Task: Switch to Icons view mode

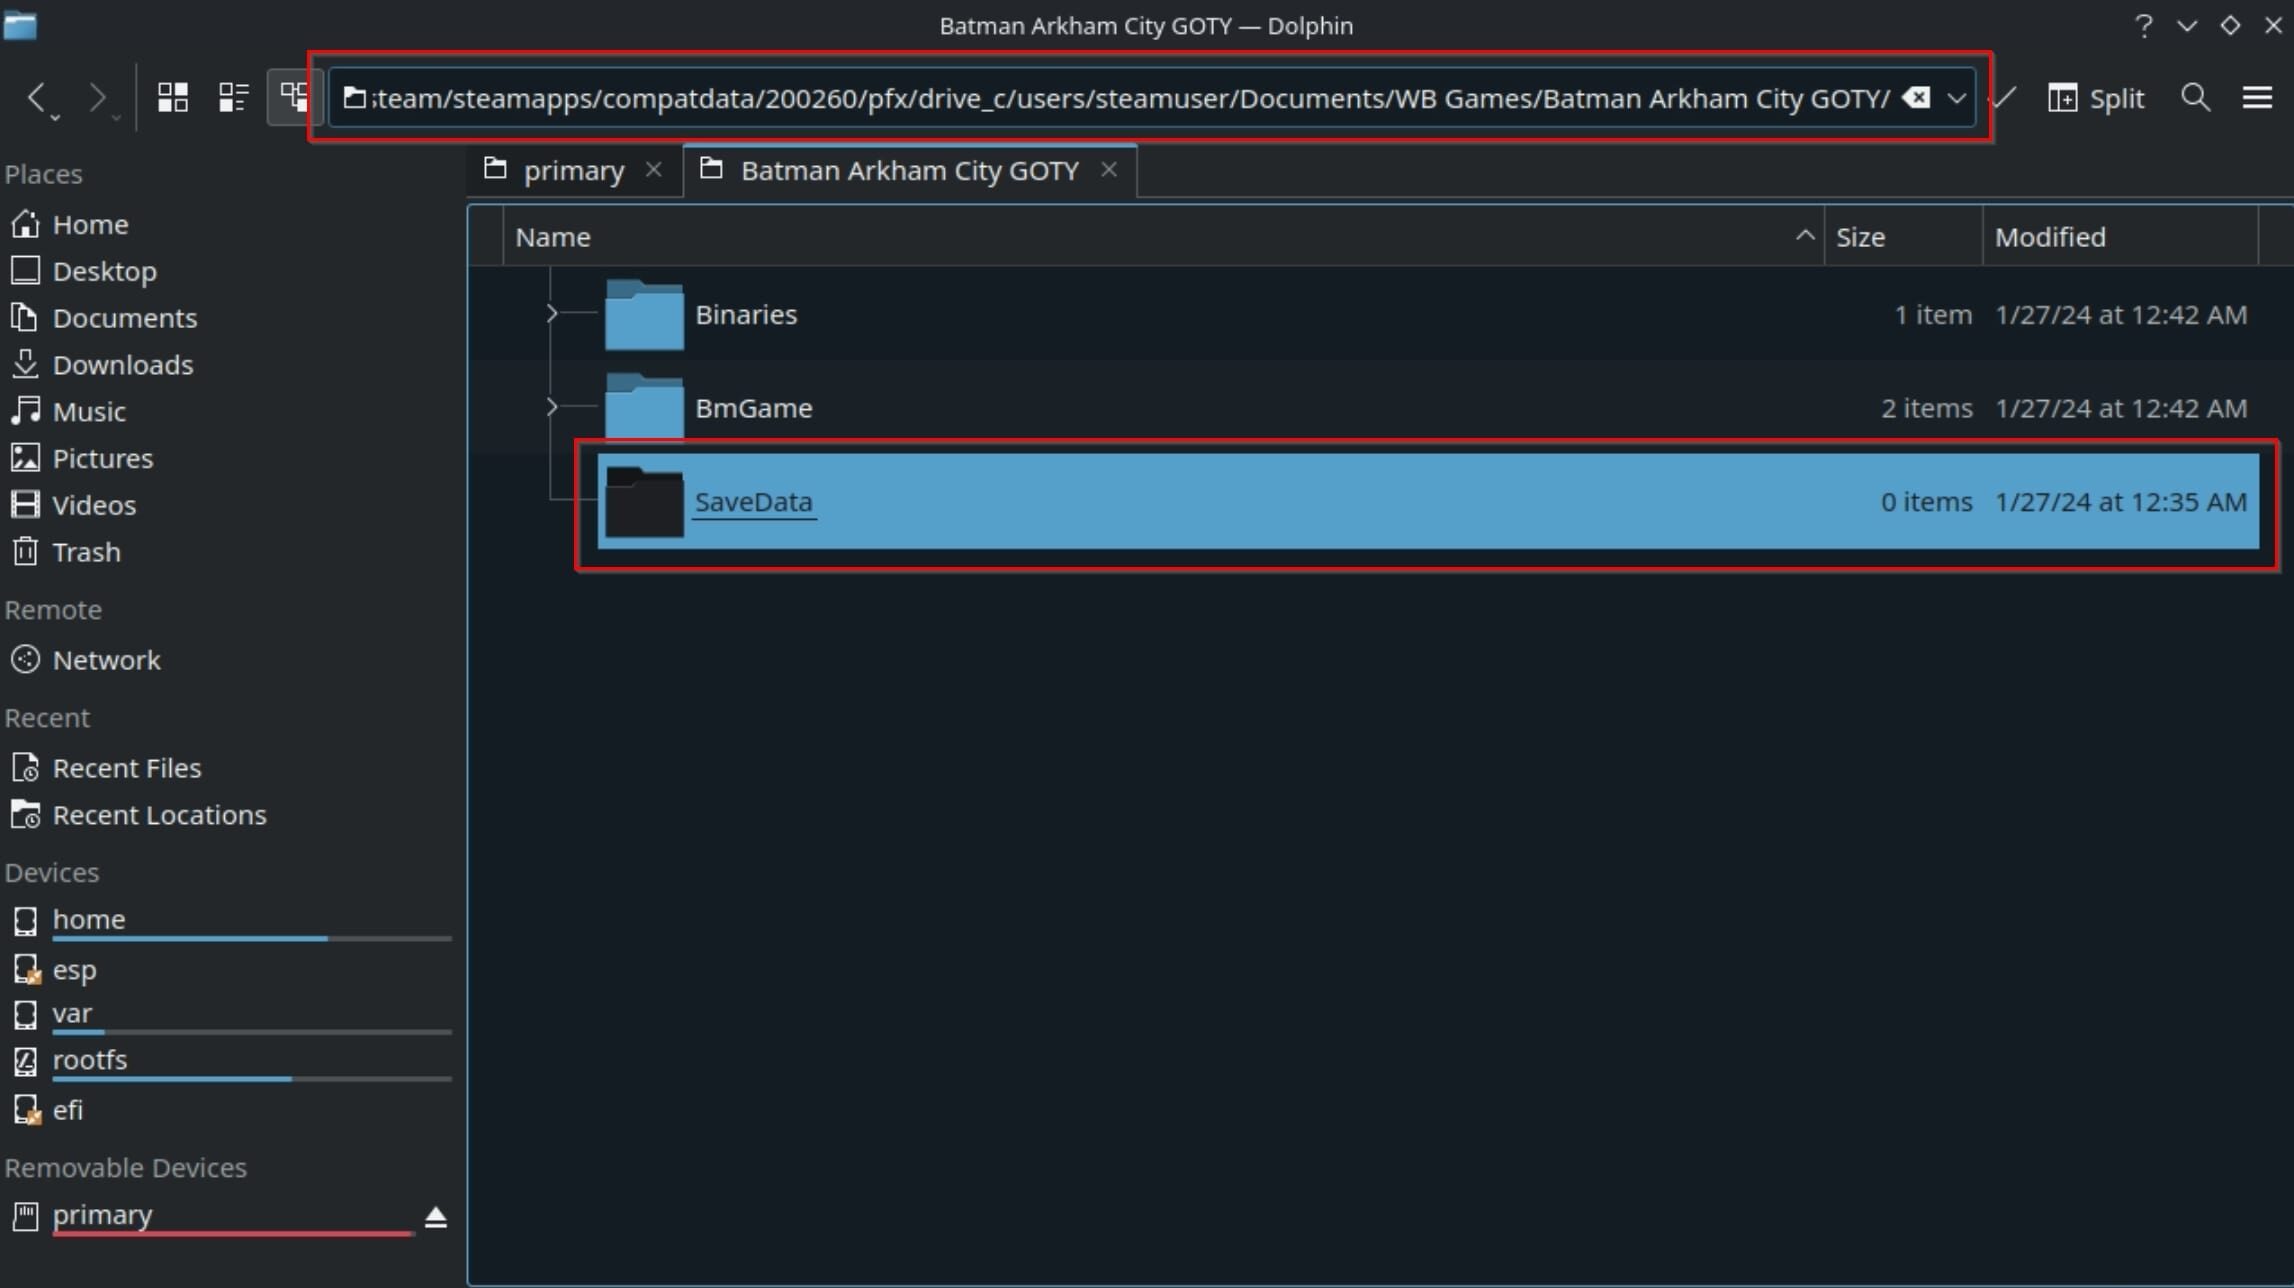Action: coord(173,97)
